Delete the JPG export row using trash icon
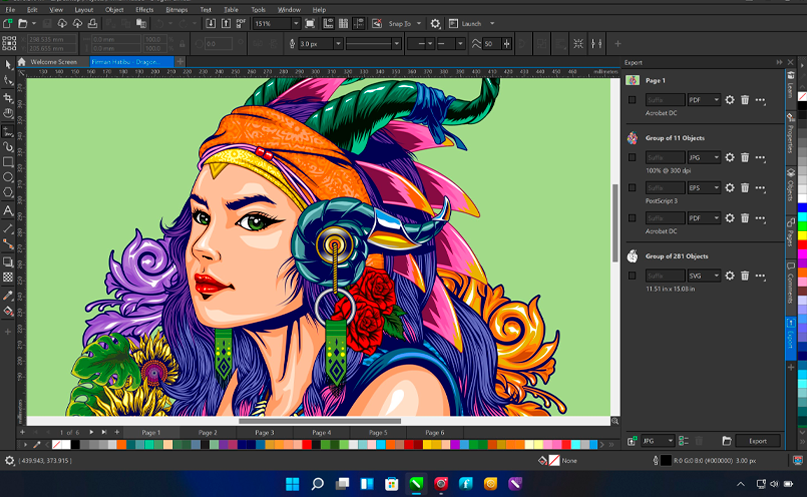Image resolution: width=807 pixels, height=497 pixels. click(745, 157)
